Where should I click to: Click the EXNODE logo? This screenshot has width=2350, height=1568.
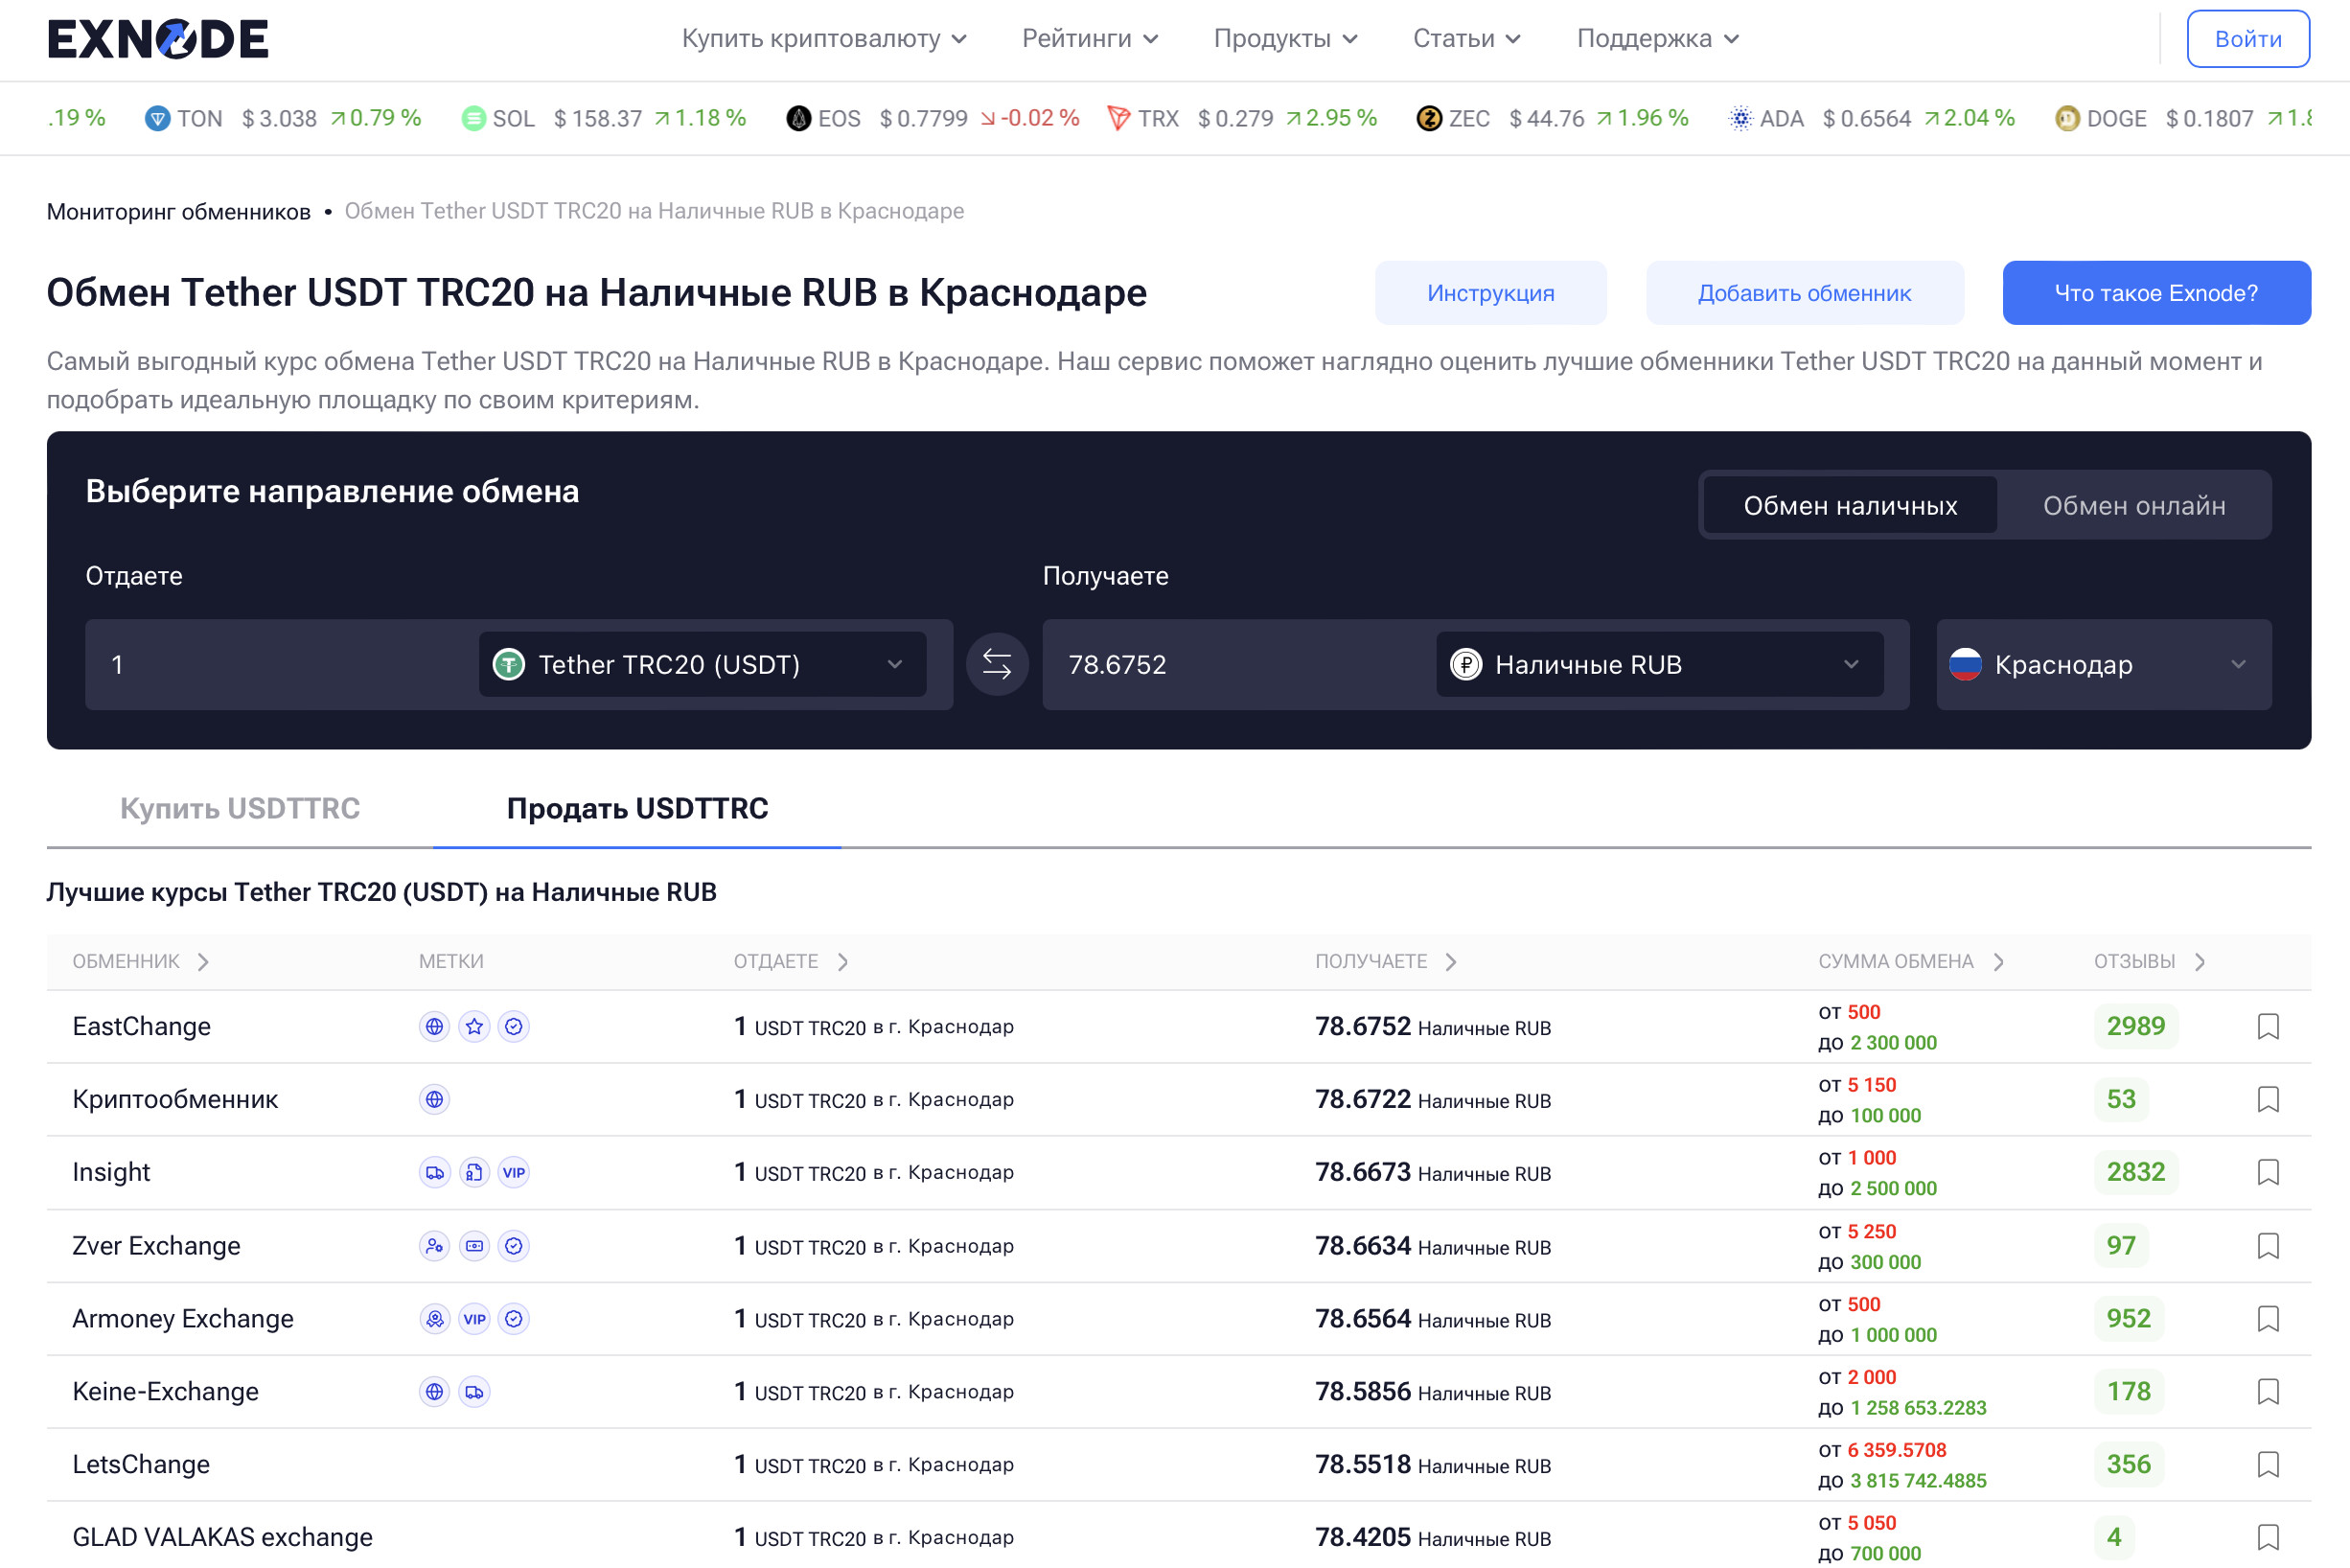pos(158,39)
